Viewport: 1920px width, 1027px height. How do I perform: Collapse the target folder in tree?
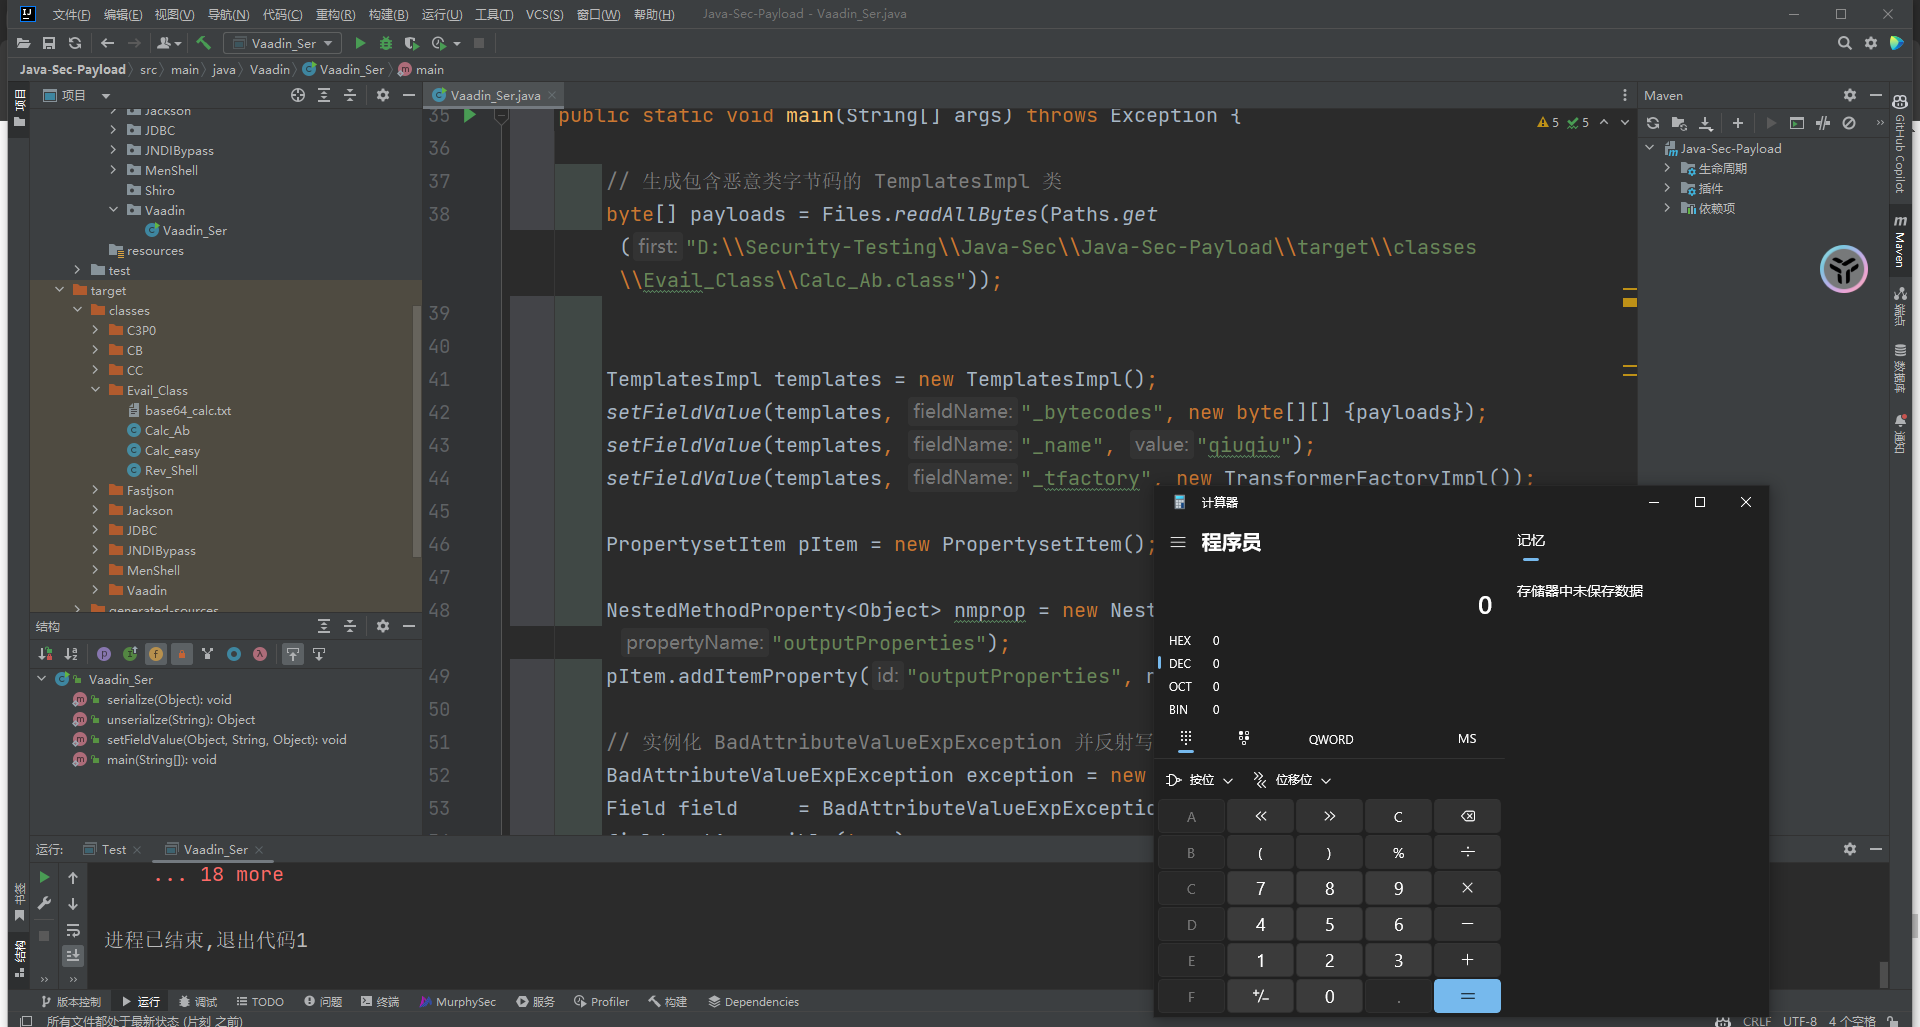pos(60,290)
